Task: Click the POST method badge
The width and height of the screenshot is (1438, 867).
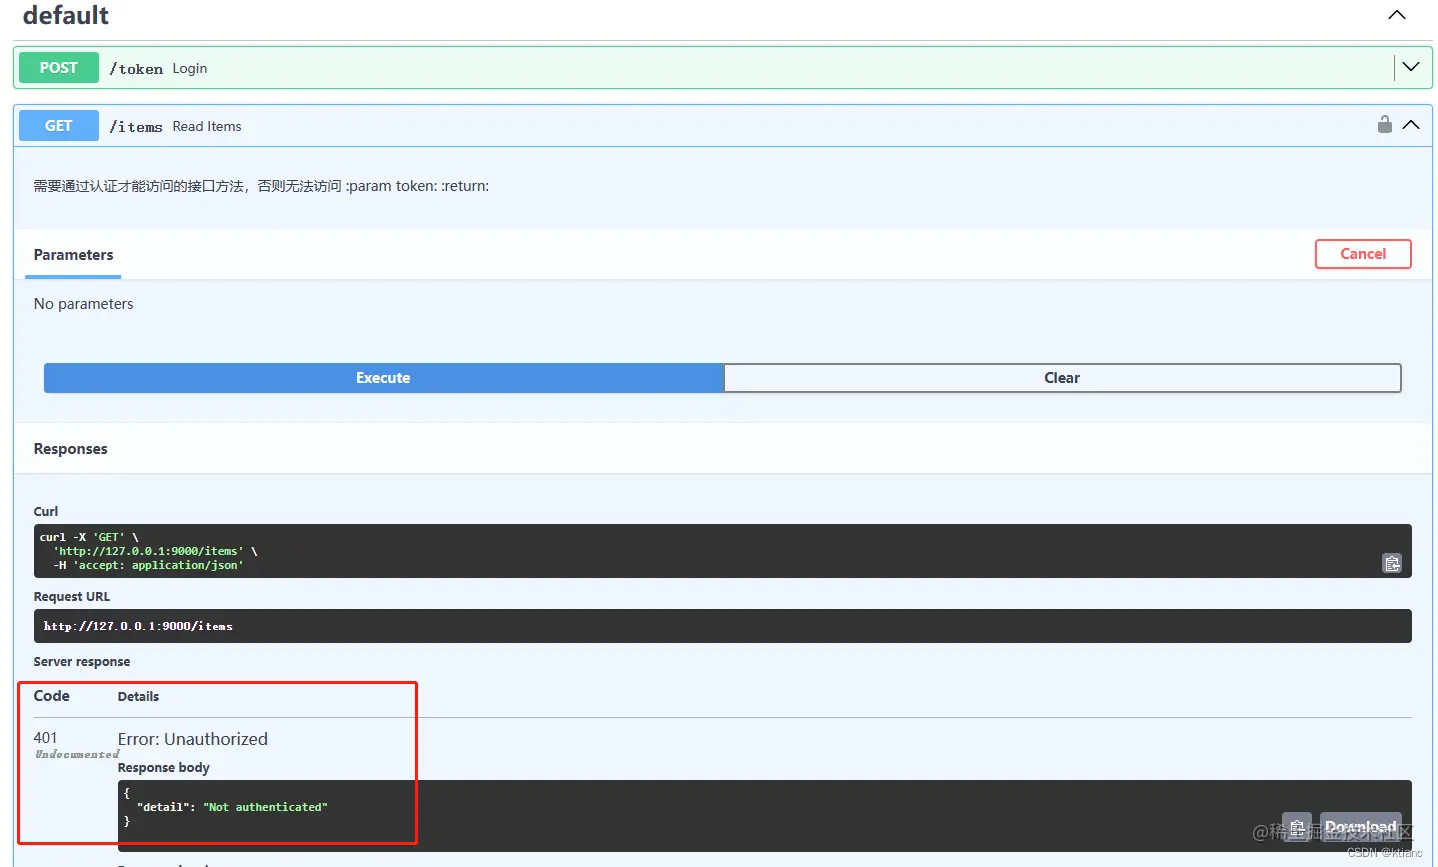Action: point(59,68)
